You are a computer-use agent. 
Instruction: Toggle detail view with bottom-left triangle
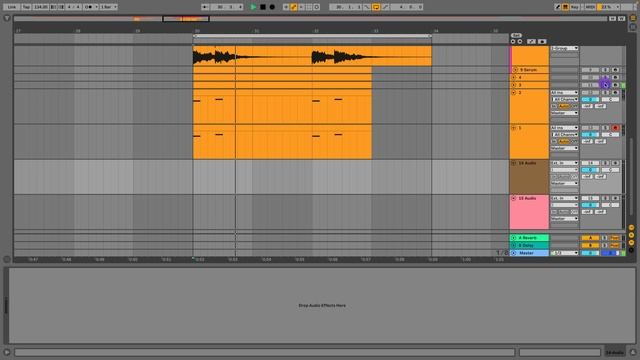click(x=7, y=352)
